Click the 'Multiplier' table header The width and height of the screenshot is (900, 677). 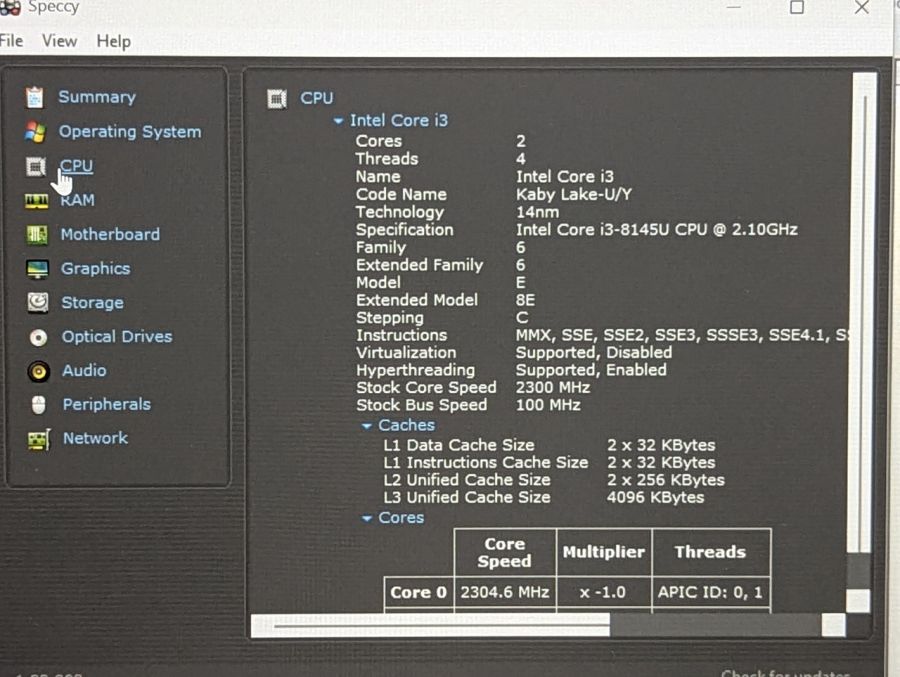point(604,552)
